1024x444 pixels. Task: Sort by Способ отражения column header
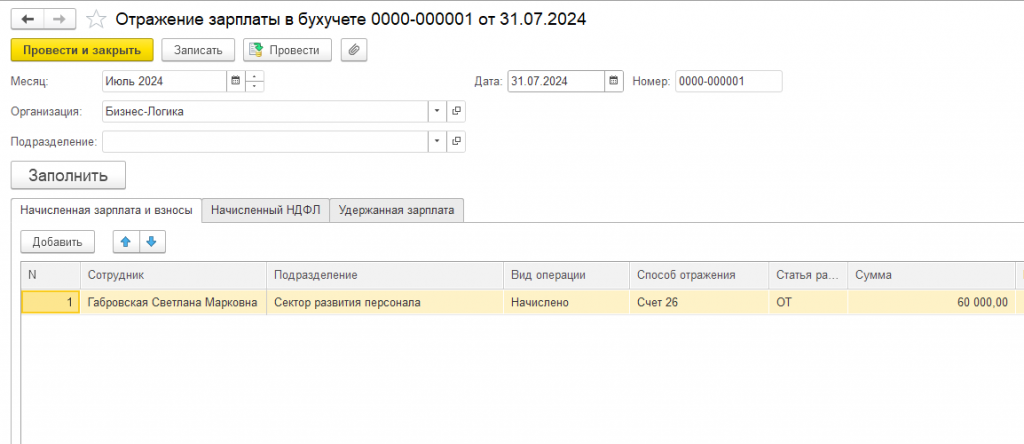(699, 276)
